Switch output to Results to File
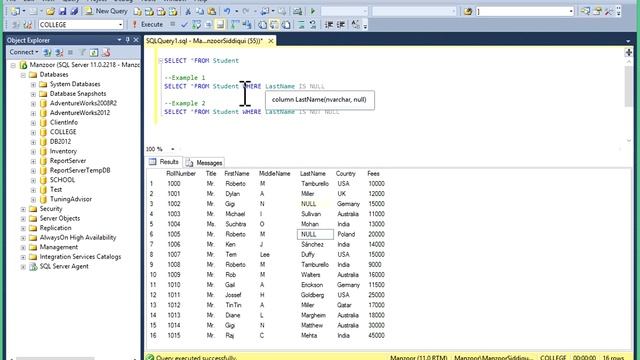Viewport: 640px width, 360px height. pos(286,25)
